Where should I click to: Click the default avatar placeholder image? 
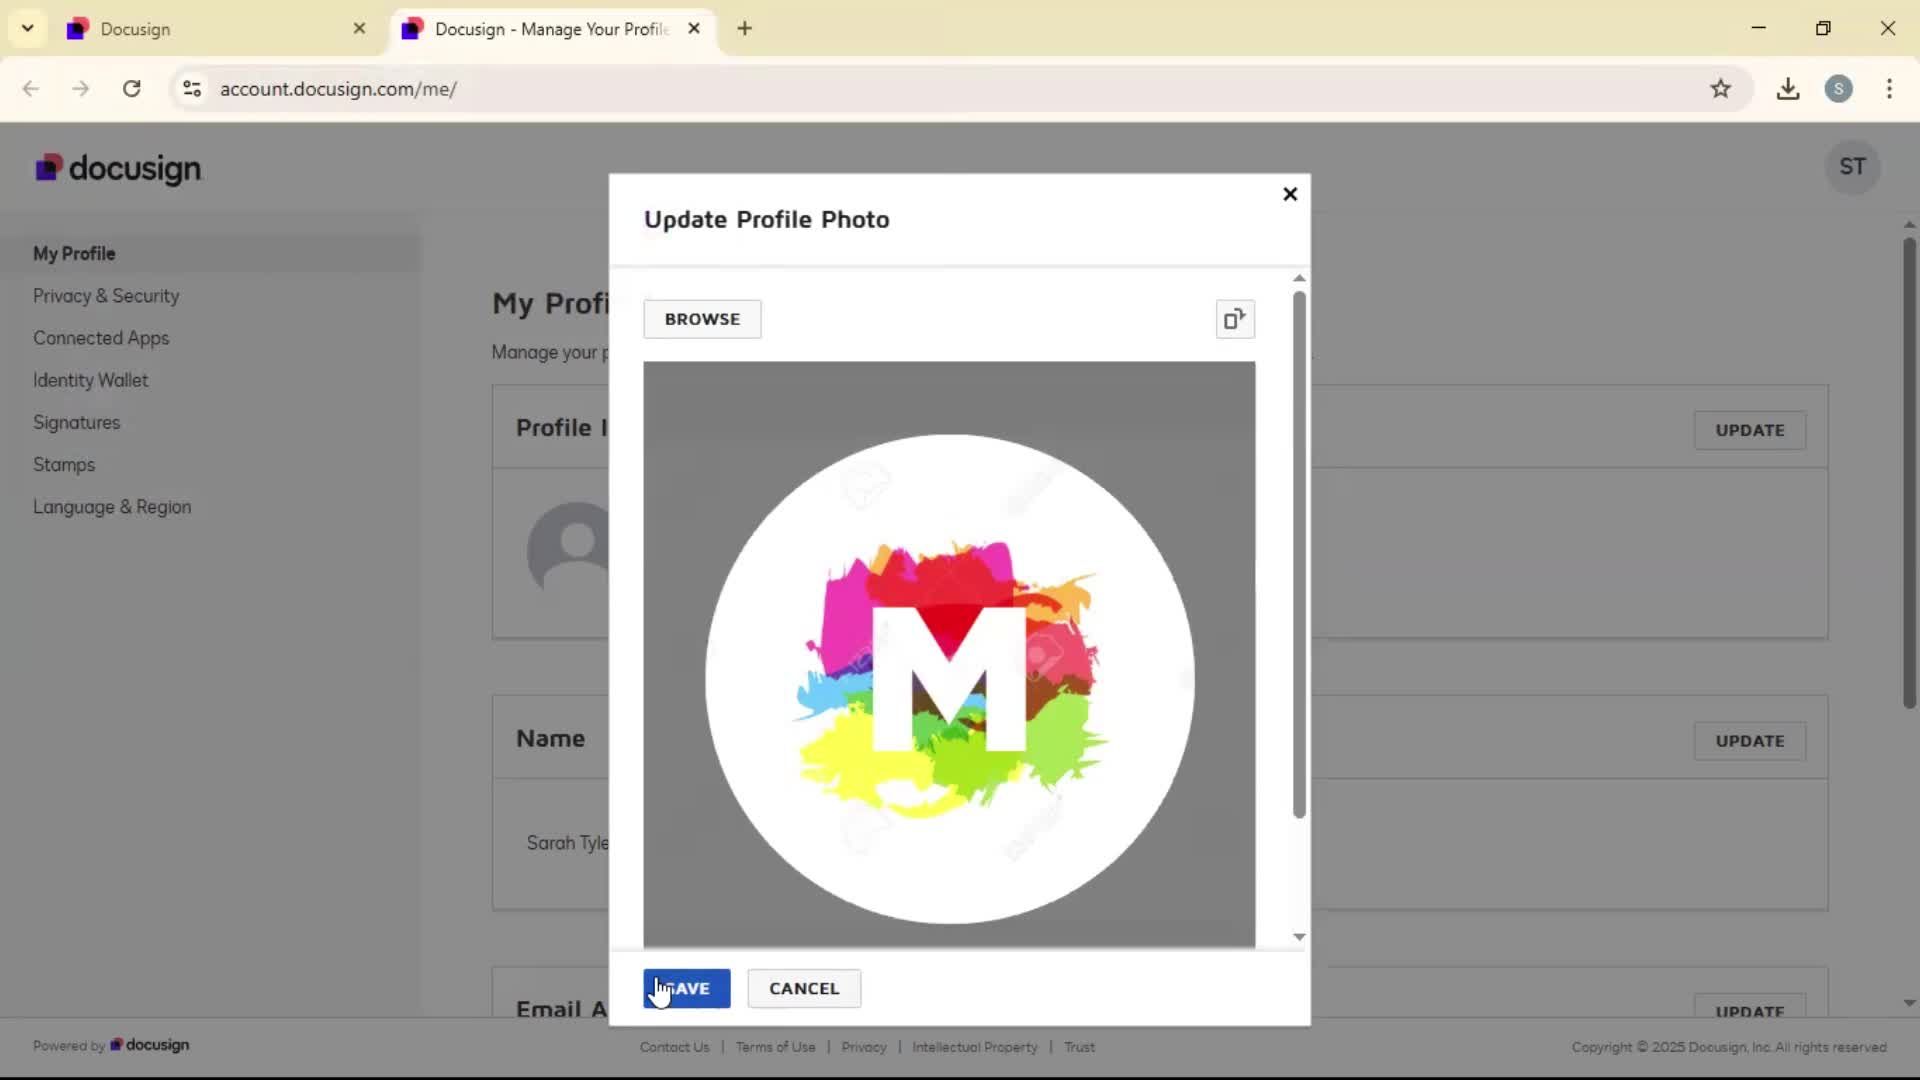(x=568, y=548)
